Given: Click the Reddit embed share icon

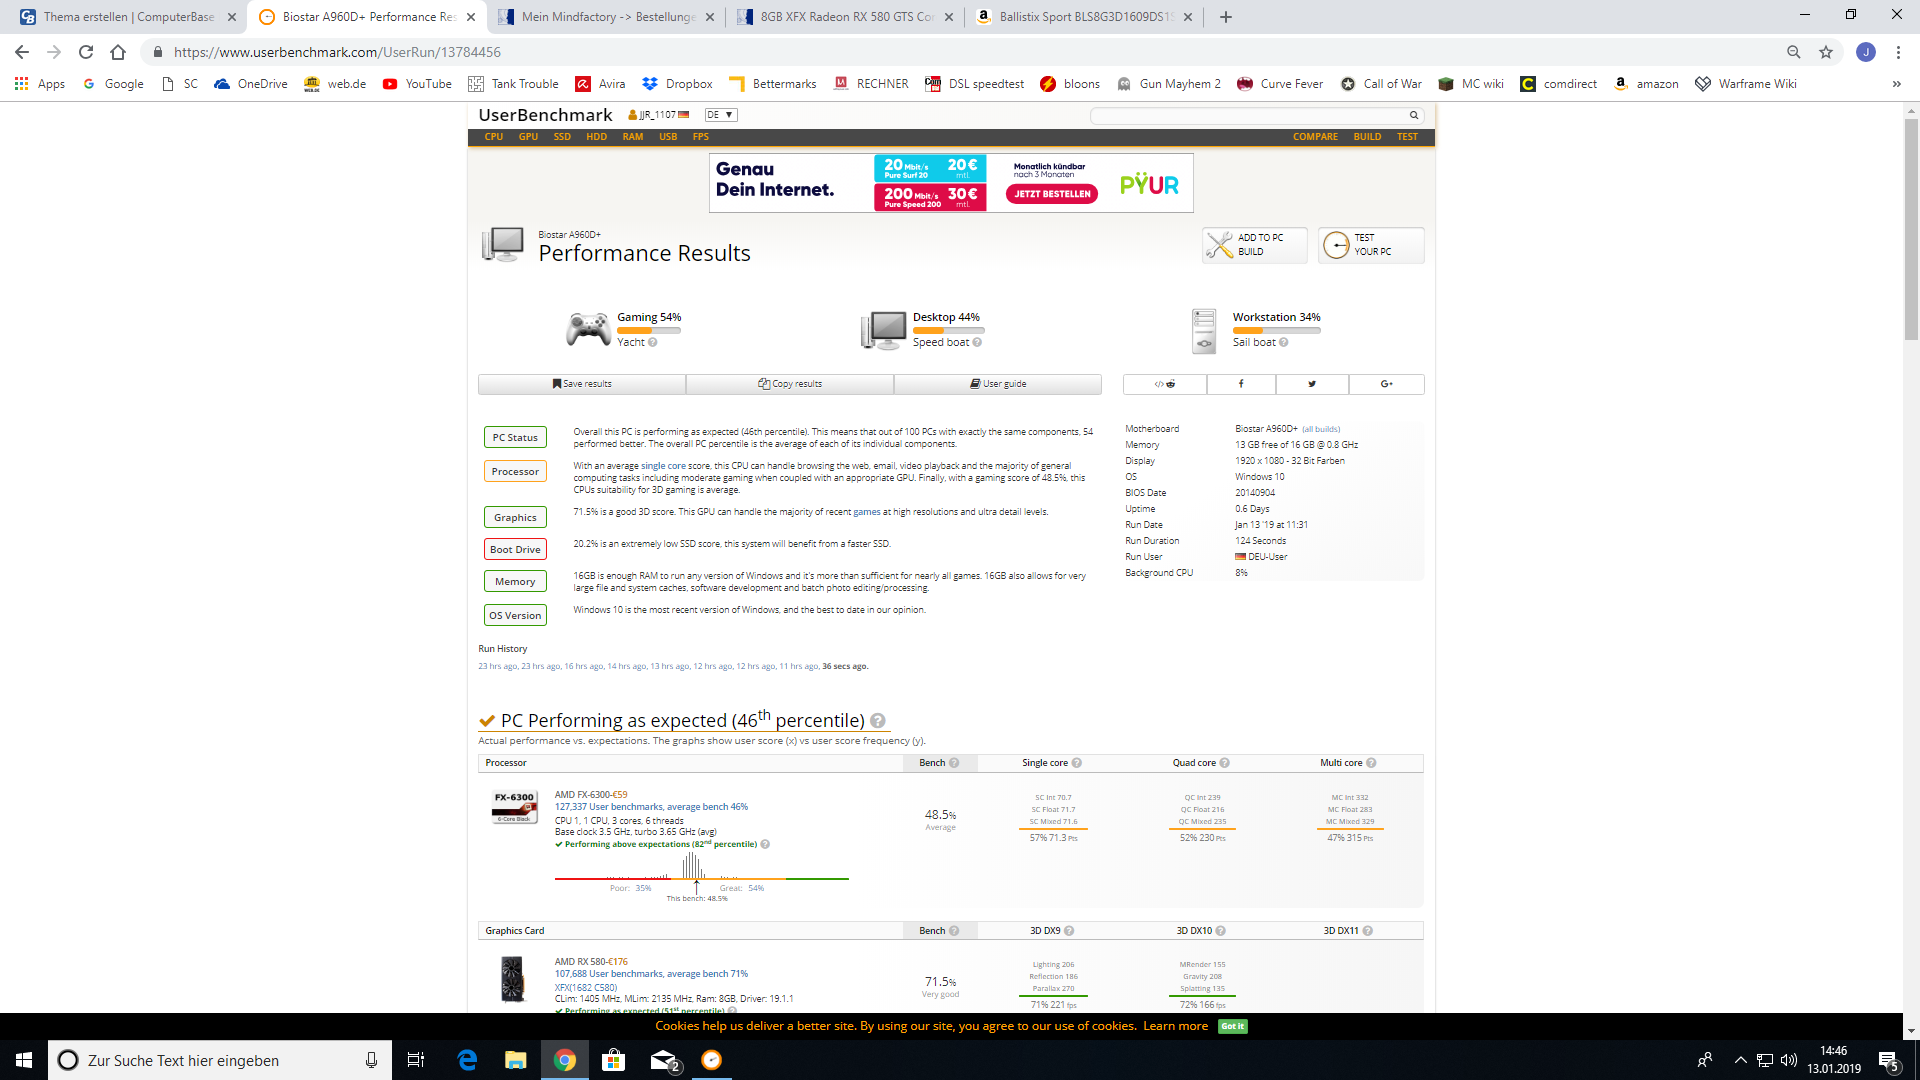Looking at the screenshot, I should [1165, 384].
